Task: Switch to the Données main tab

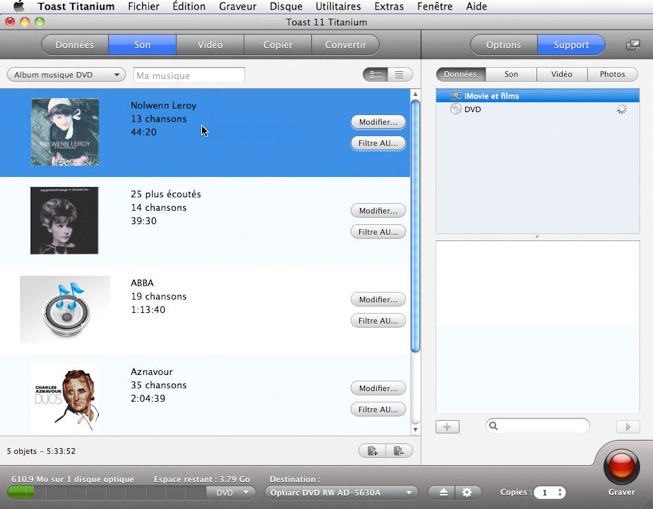Action: pyautogui.click(x=75, y=45)
